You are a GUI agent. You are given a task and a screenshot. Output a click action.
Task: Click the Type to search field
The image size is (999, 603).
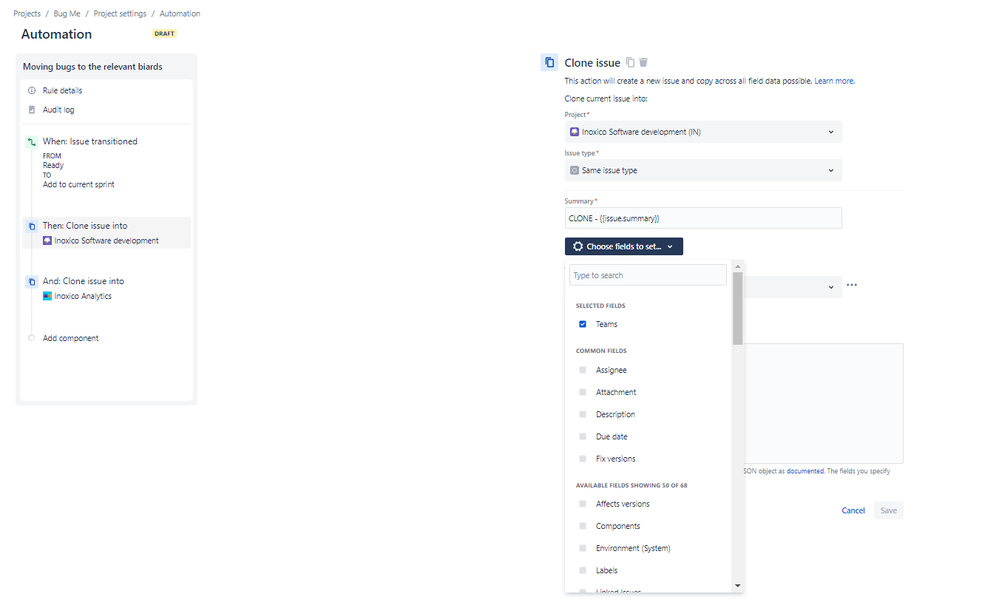[x=647, y=275]
